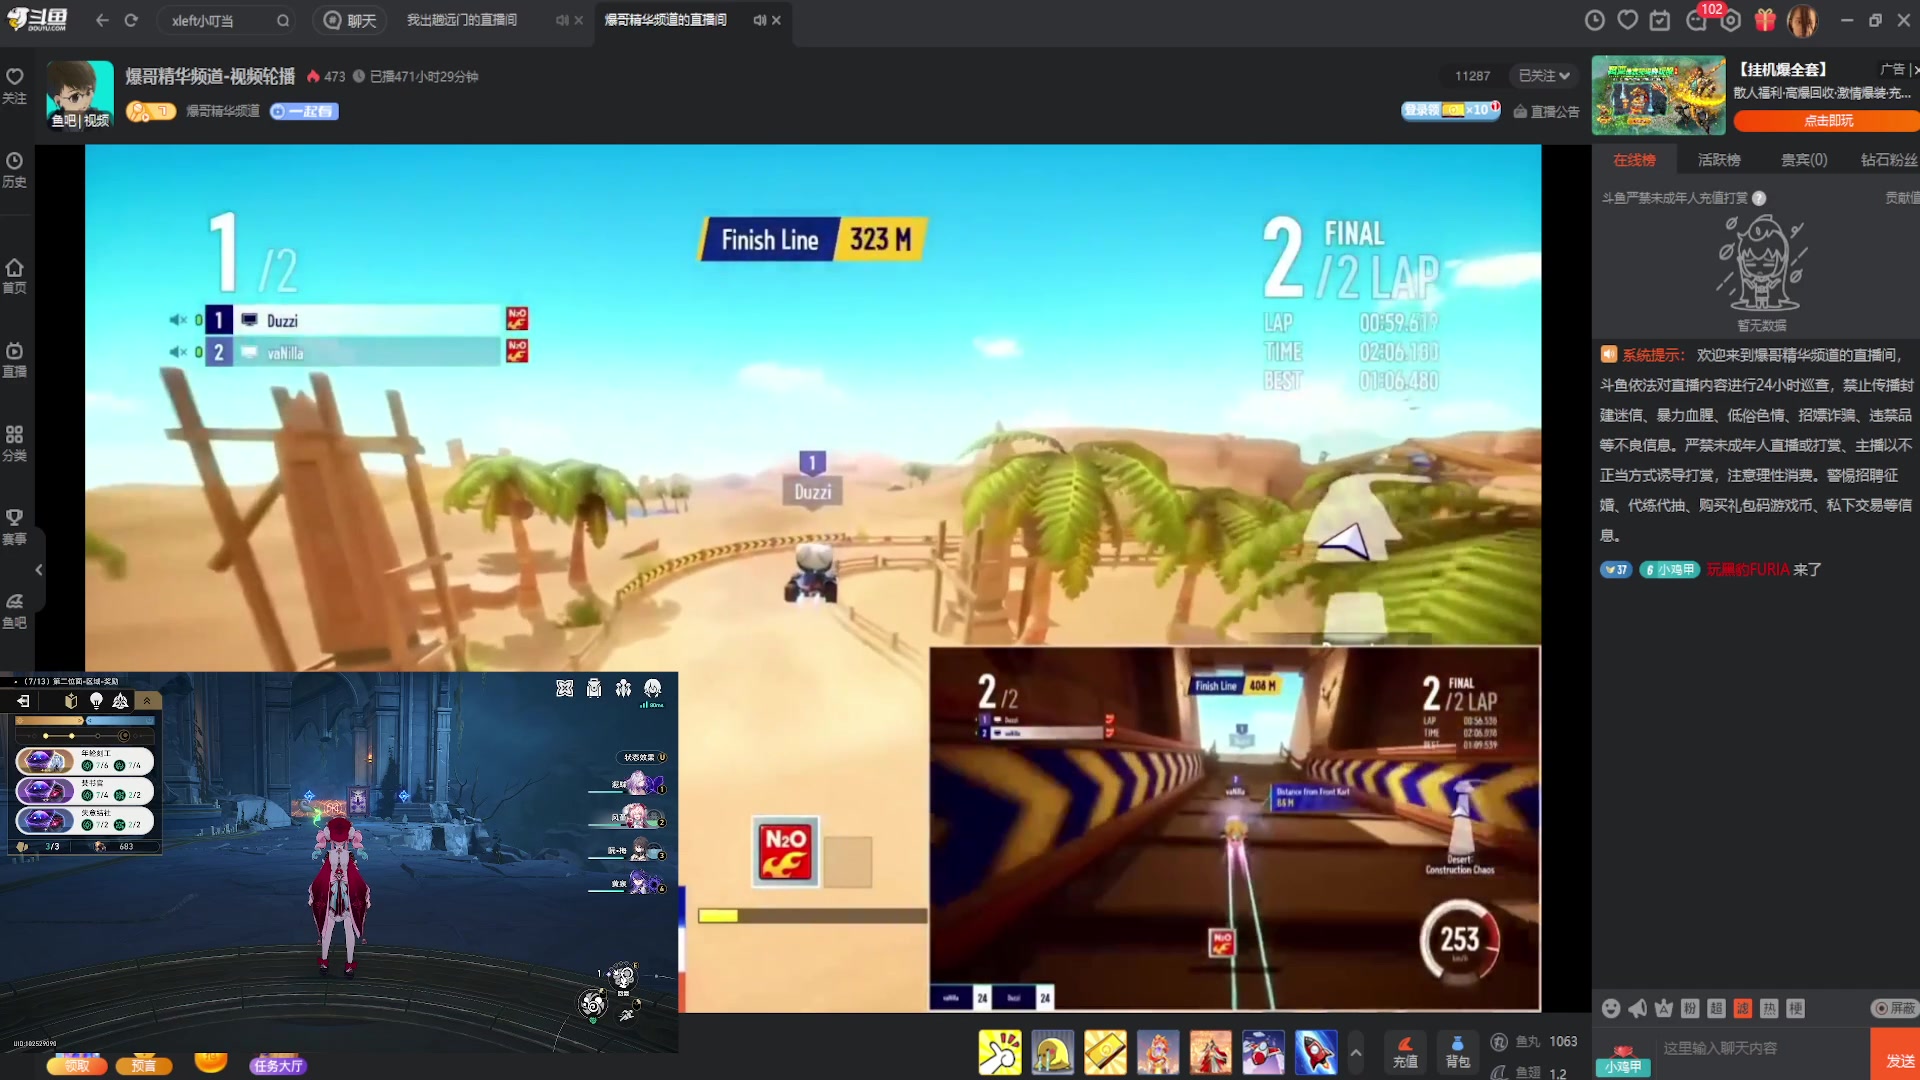
Task: Expand more gifts with up chevron
Action: (x=1356, y=1053)
